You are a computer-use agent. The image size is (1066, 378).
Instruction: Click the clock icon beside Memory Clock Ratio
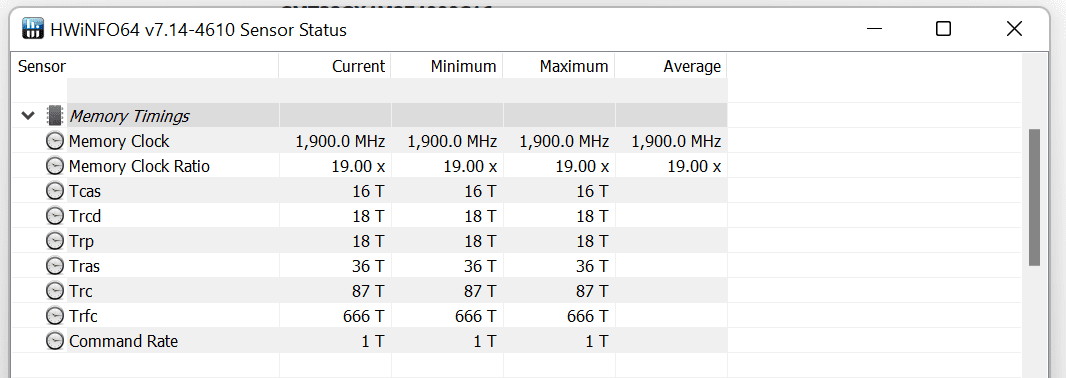pyautogui.click(x=54, y=167)
